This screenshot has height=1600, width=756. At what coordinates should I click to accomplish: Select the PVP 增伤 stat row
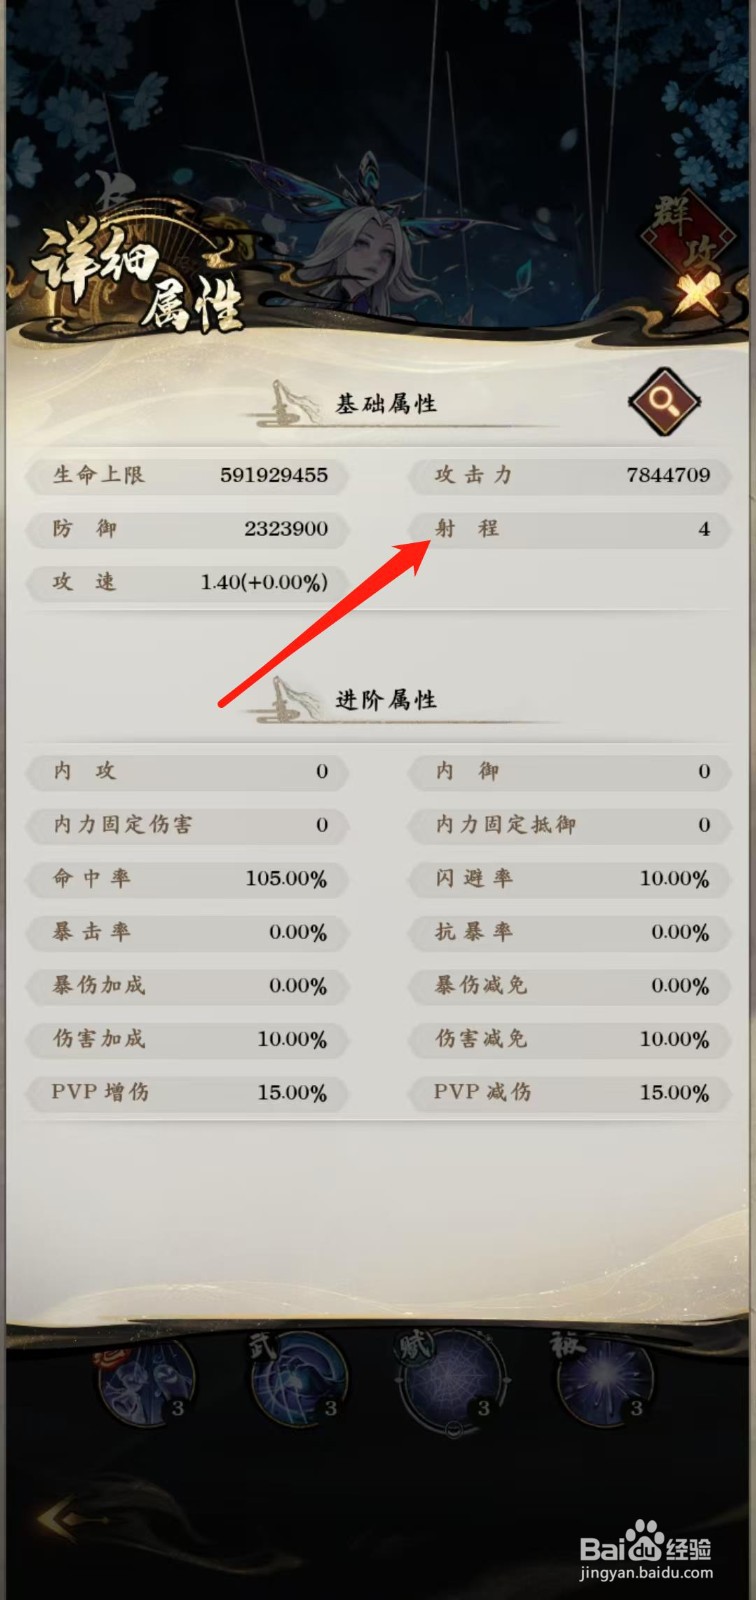coord(187,1092)
